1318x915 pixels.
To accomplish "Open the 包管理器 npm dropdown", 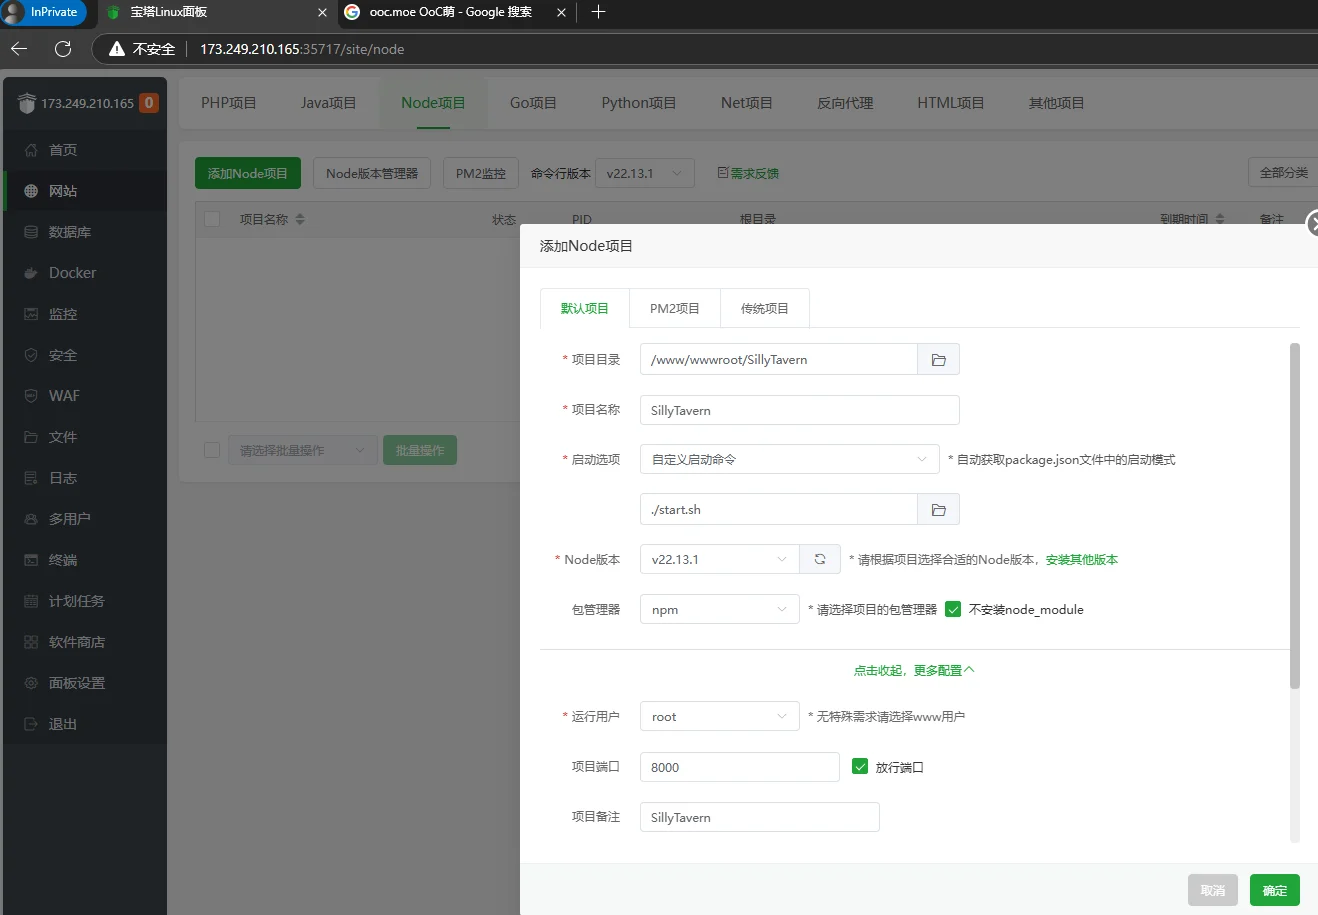I will (719, 610).
